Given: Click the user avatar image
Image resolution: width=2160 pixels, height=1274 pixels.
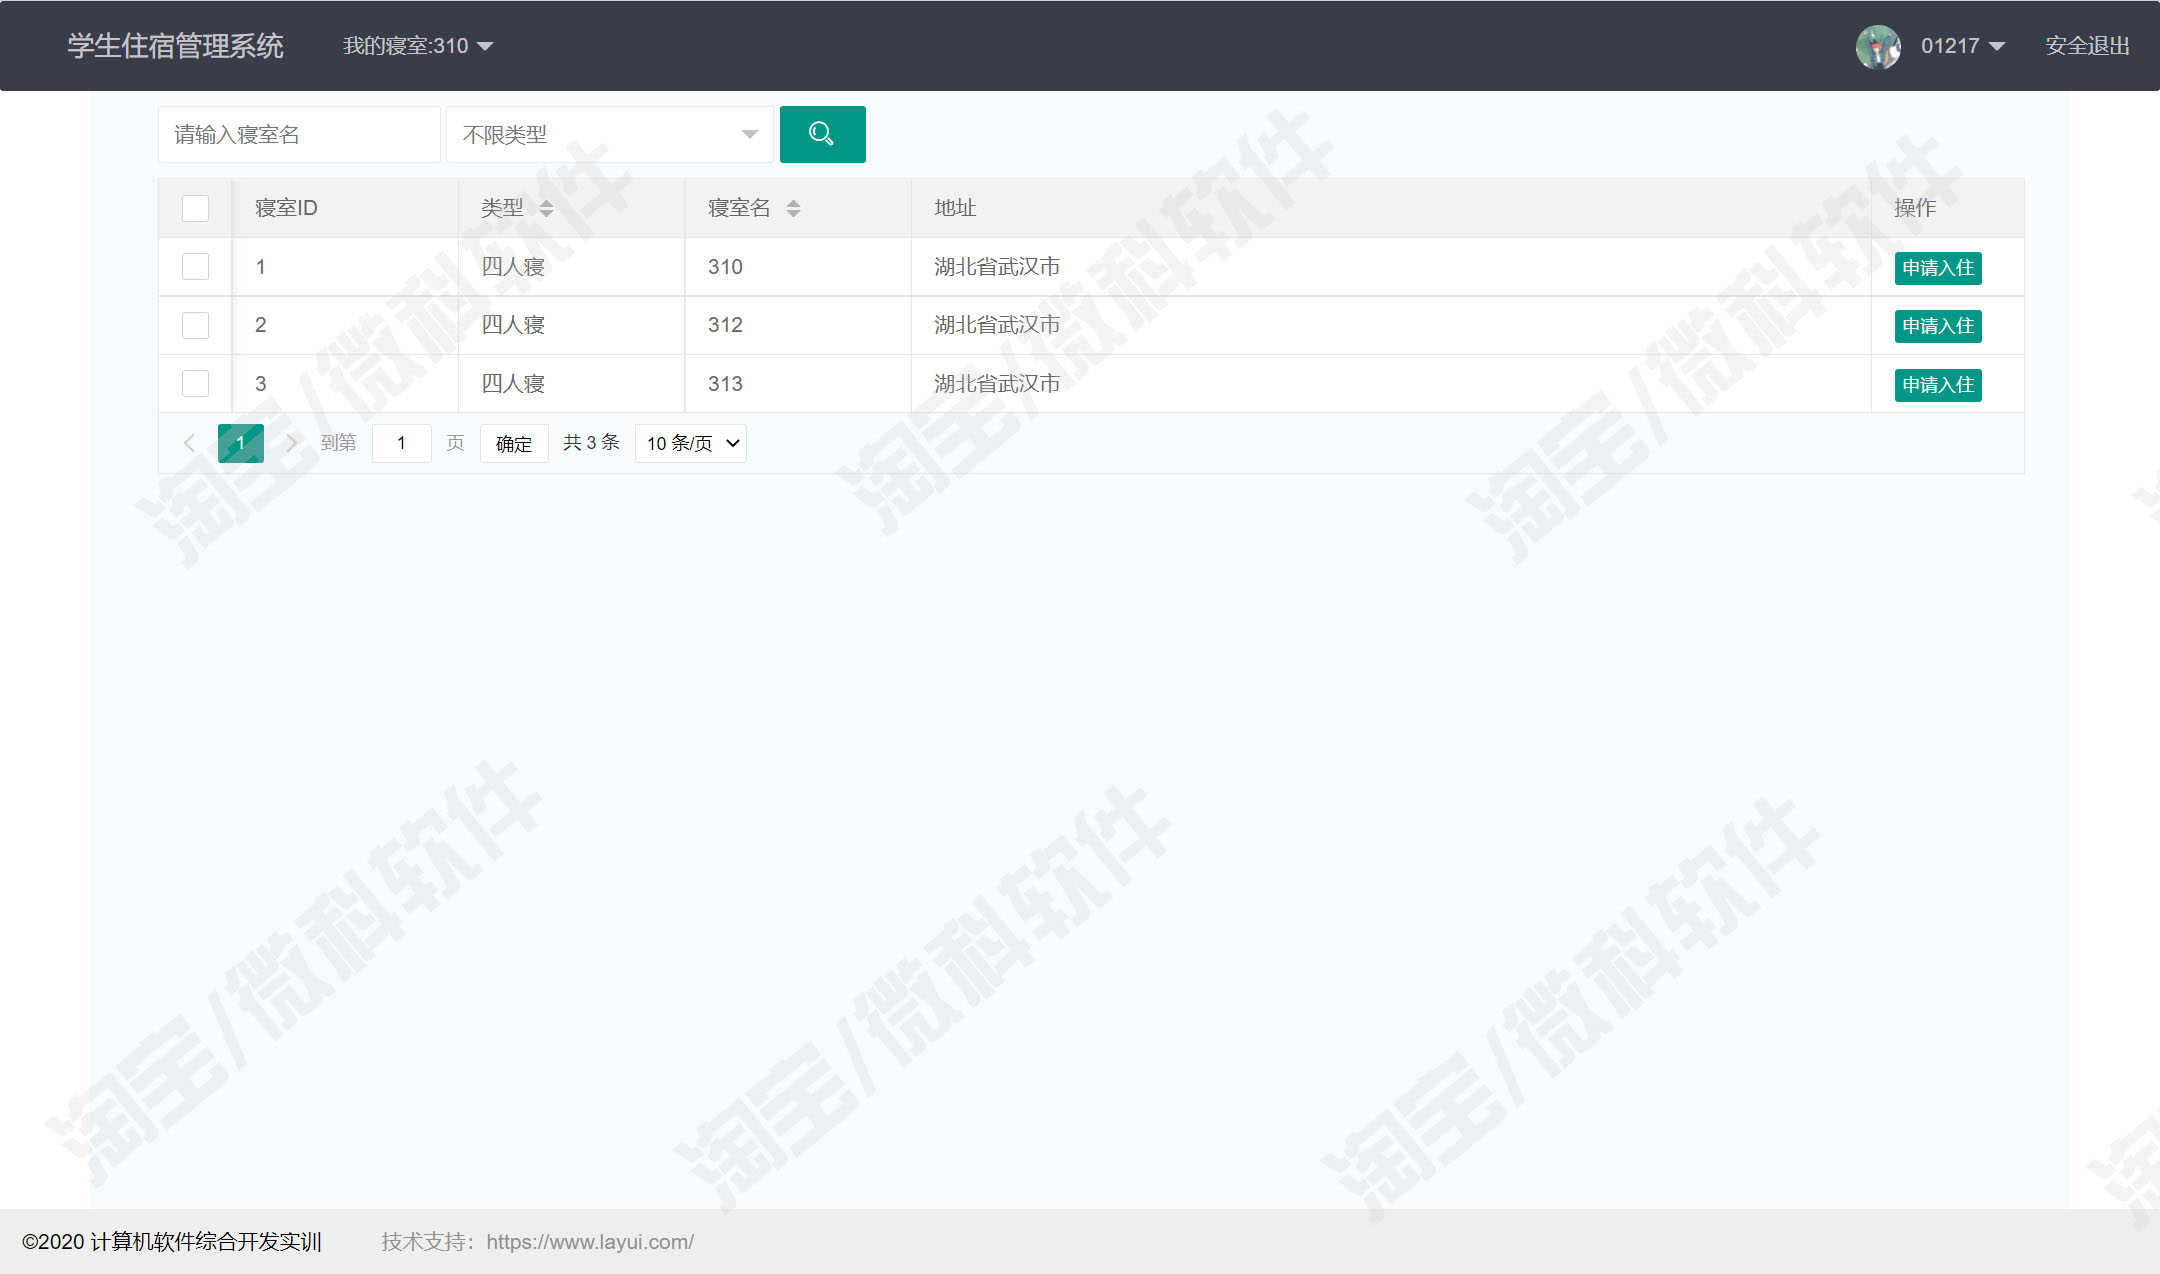Looking at the screenshot, I should pyautogui.click(x=1878, y=46).
